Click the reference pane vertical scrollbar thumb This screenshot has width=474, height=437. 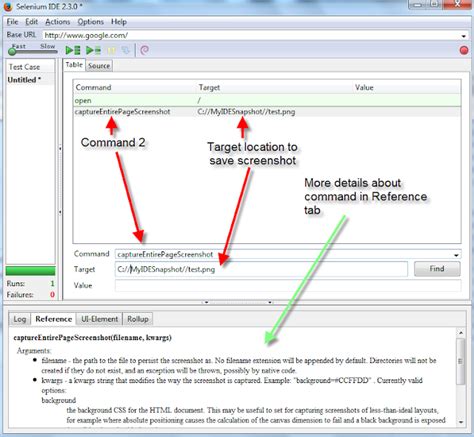tap(461, 361)
